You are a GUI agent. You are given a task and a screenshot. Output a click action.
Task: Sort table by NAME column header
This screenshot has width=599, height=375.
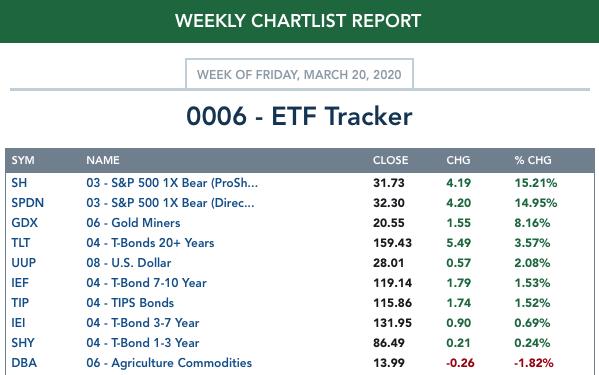[103, 160]
